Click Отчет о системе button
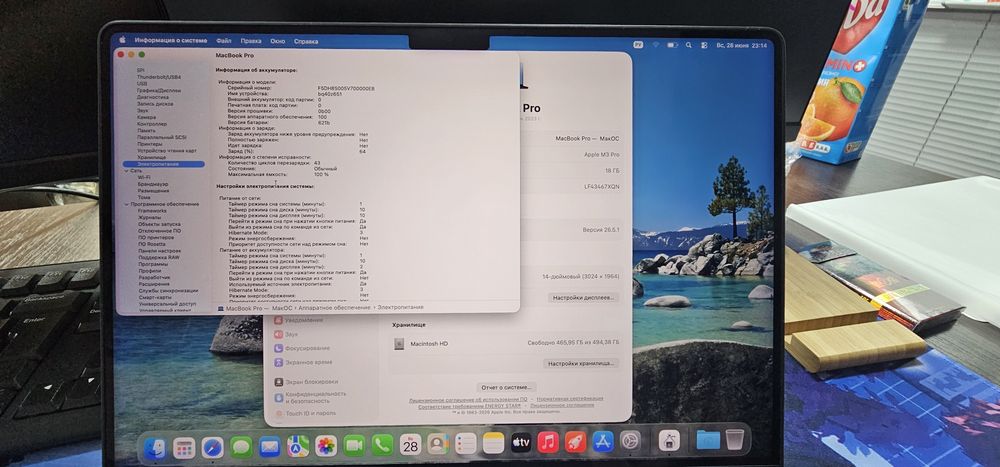The width and height of the screenshot is (1000, 467). point(506,387)
